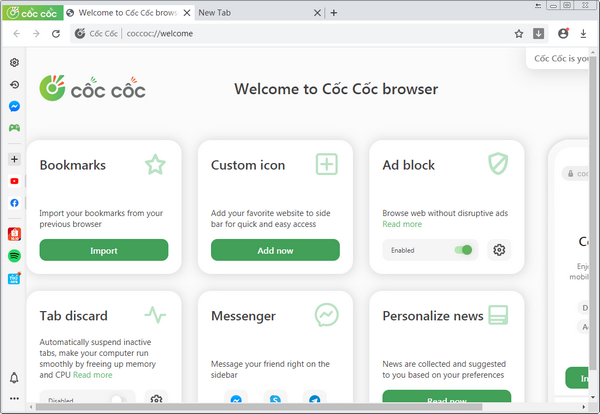Disable the Ad block toggle

point(461,250)
